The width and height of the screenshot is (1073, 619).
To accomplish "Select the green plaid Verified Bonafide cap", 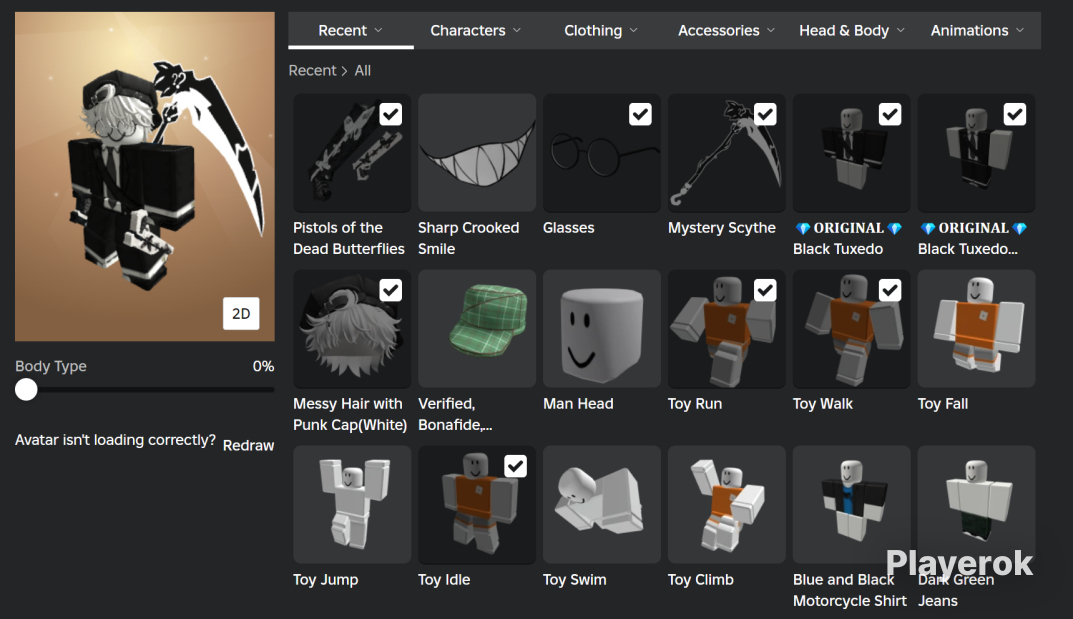I will pyautogui.click(x=477, y=329).
